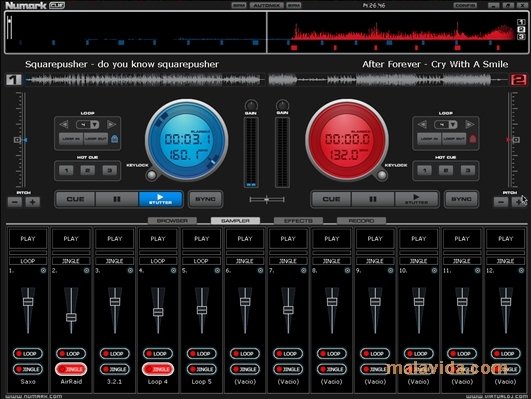Open the CONFIG settings
The height and width of the screenshot is (399, 531).
[x=465, y=5]
